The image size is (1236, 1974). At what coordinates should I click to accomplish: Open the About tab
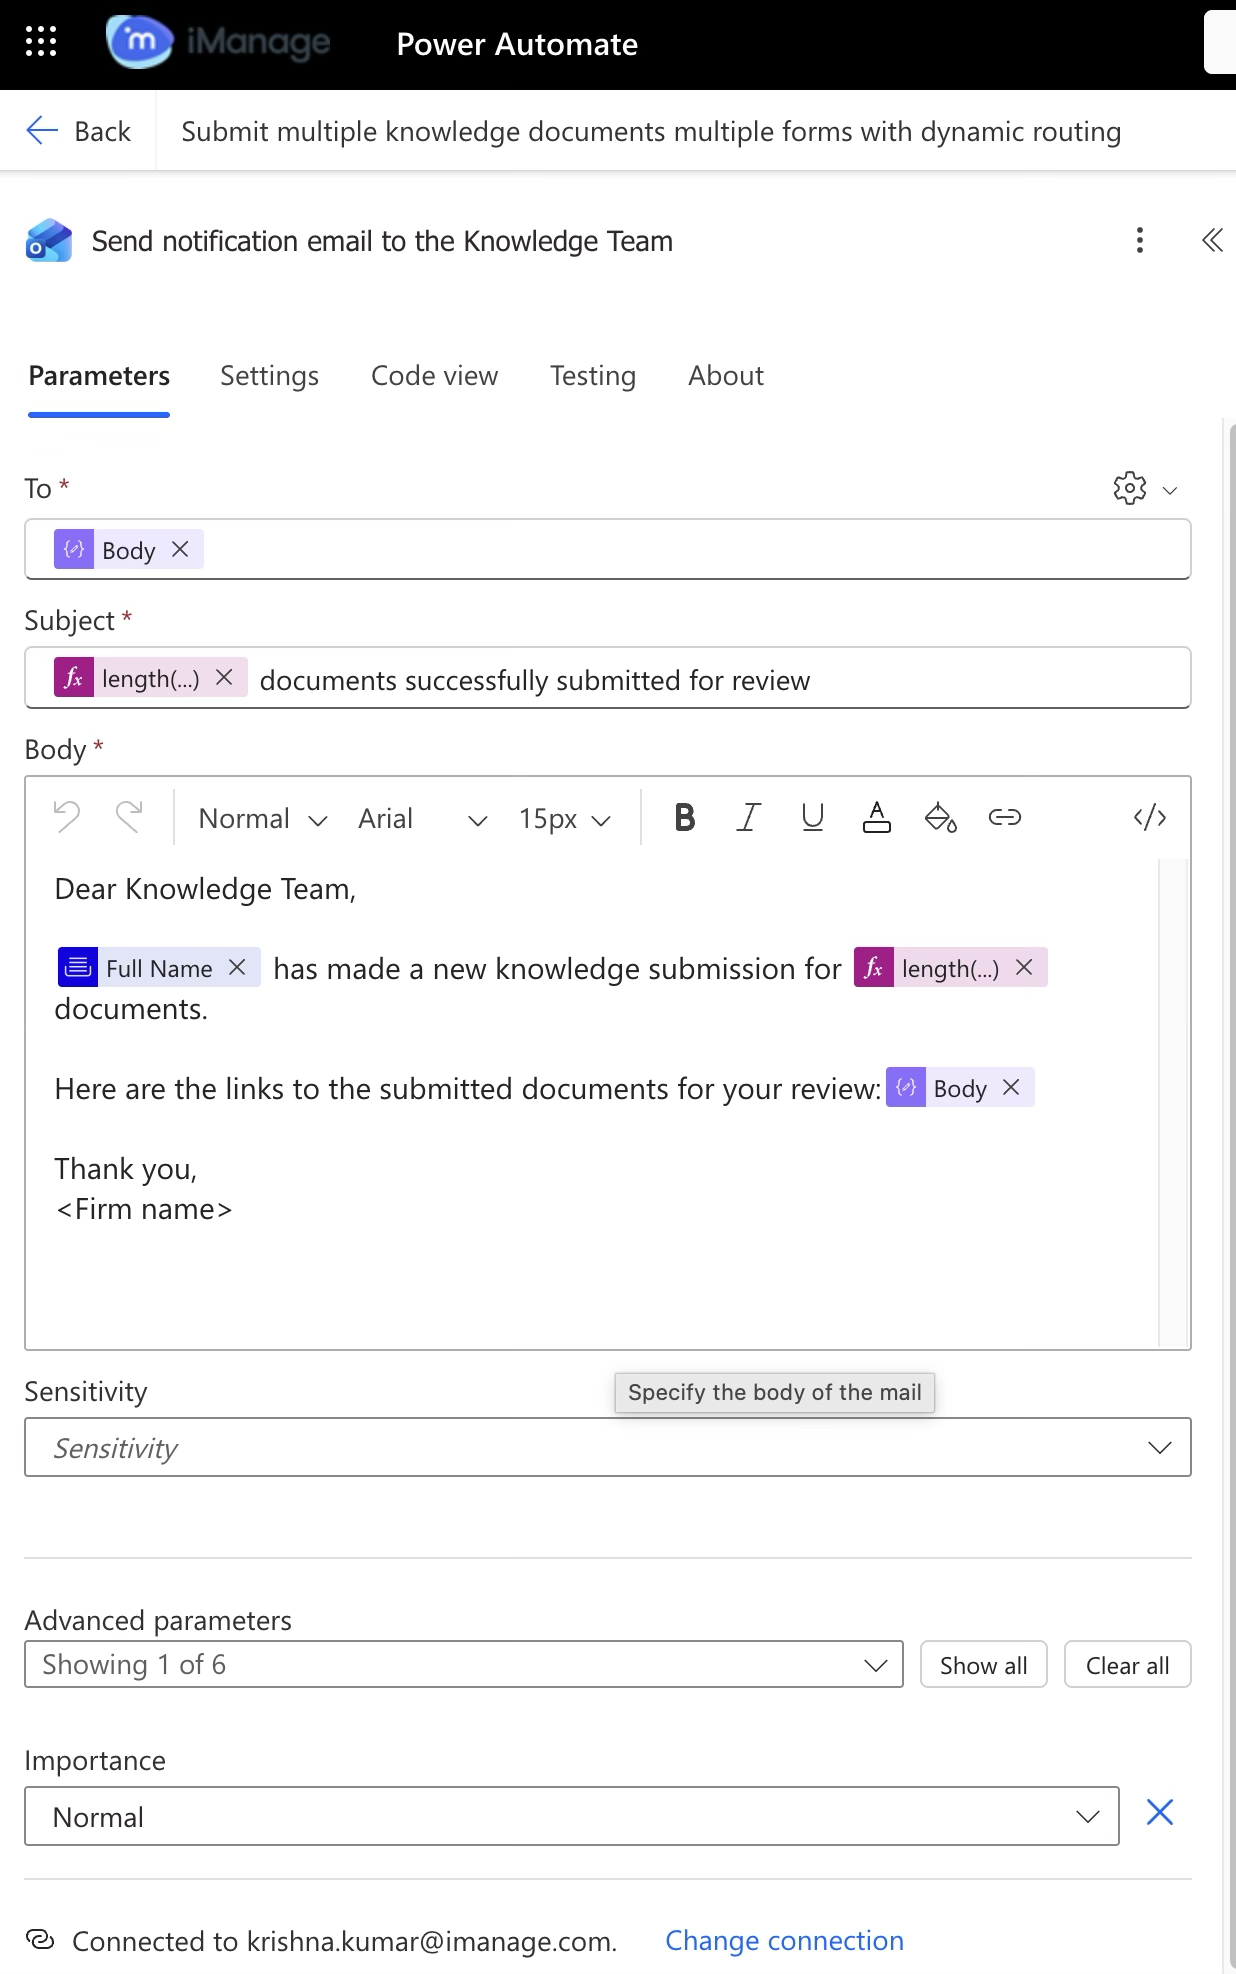click(x=725, y=376)
